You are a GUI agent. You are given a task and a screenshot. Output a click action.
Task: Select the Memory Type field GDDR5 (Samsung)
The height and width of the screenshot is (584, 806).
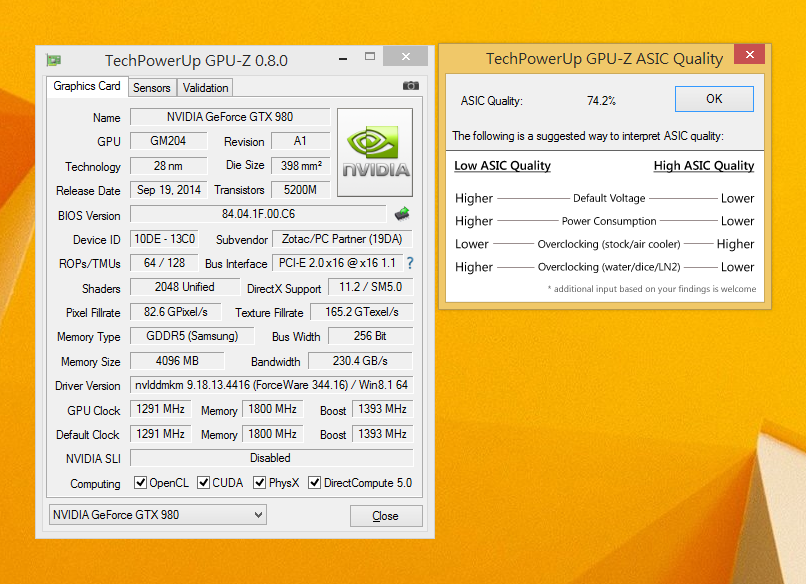tap(192, 336)
